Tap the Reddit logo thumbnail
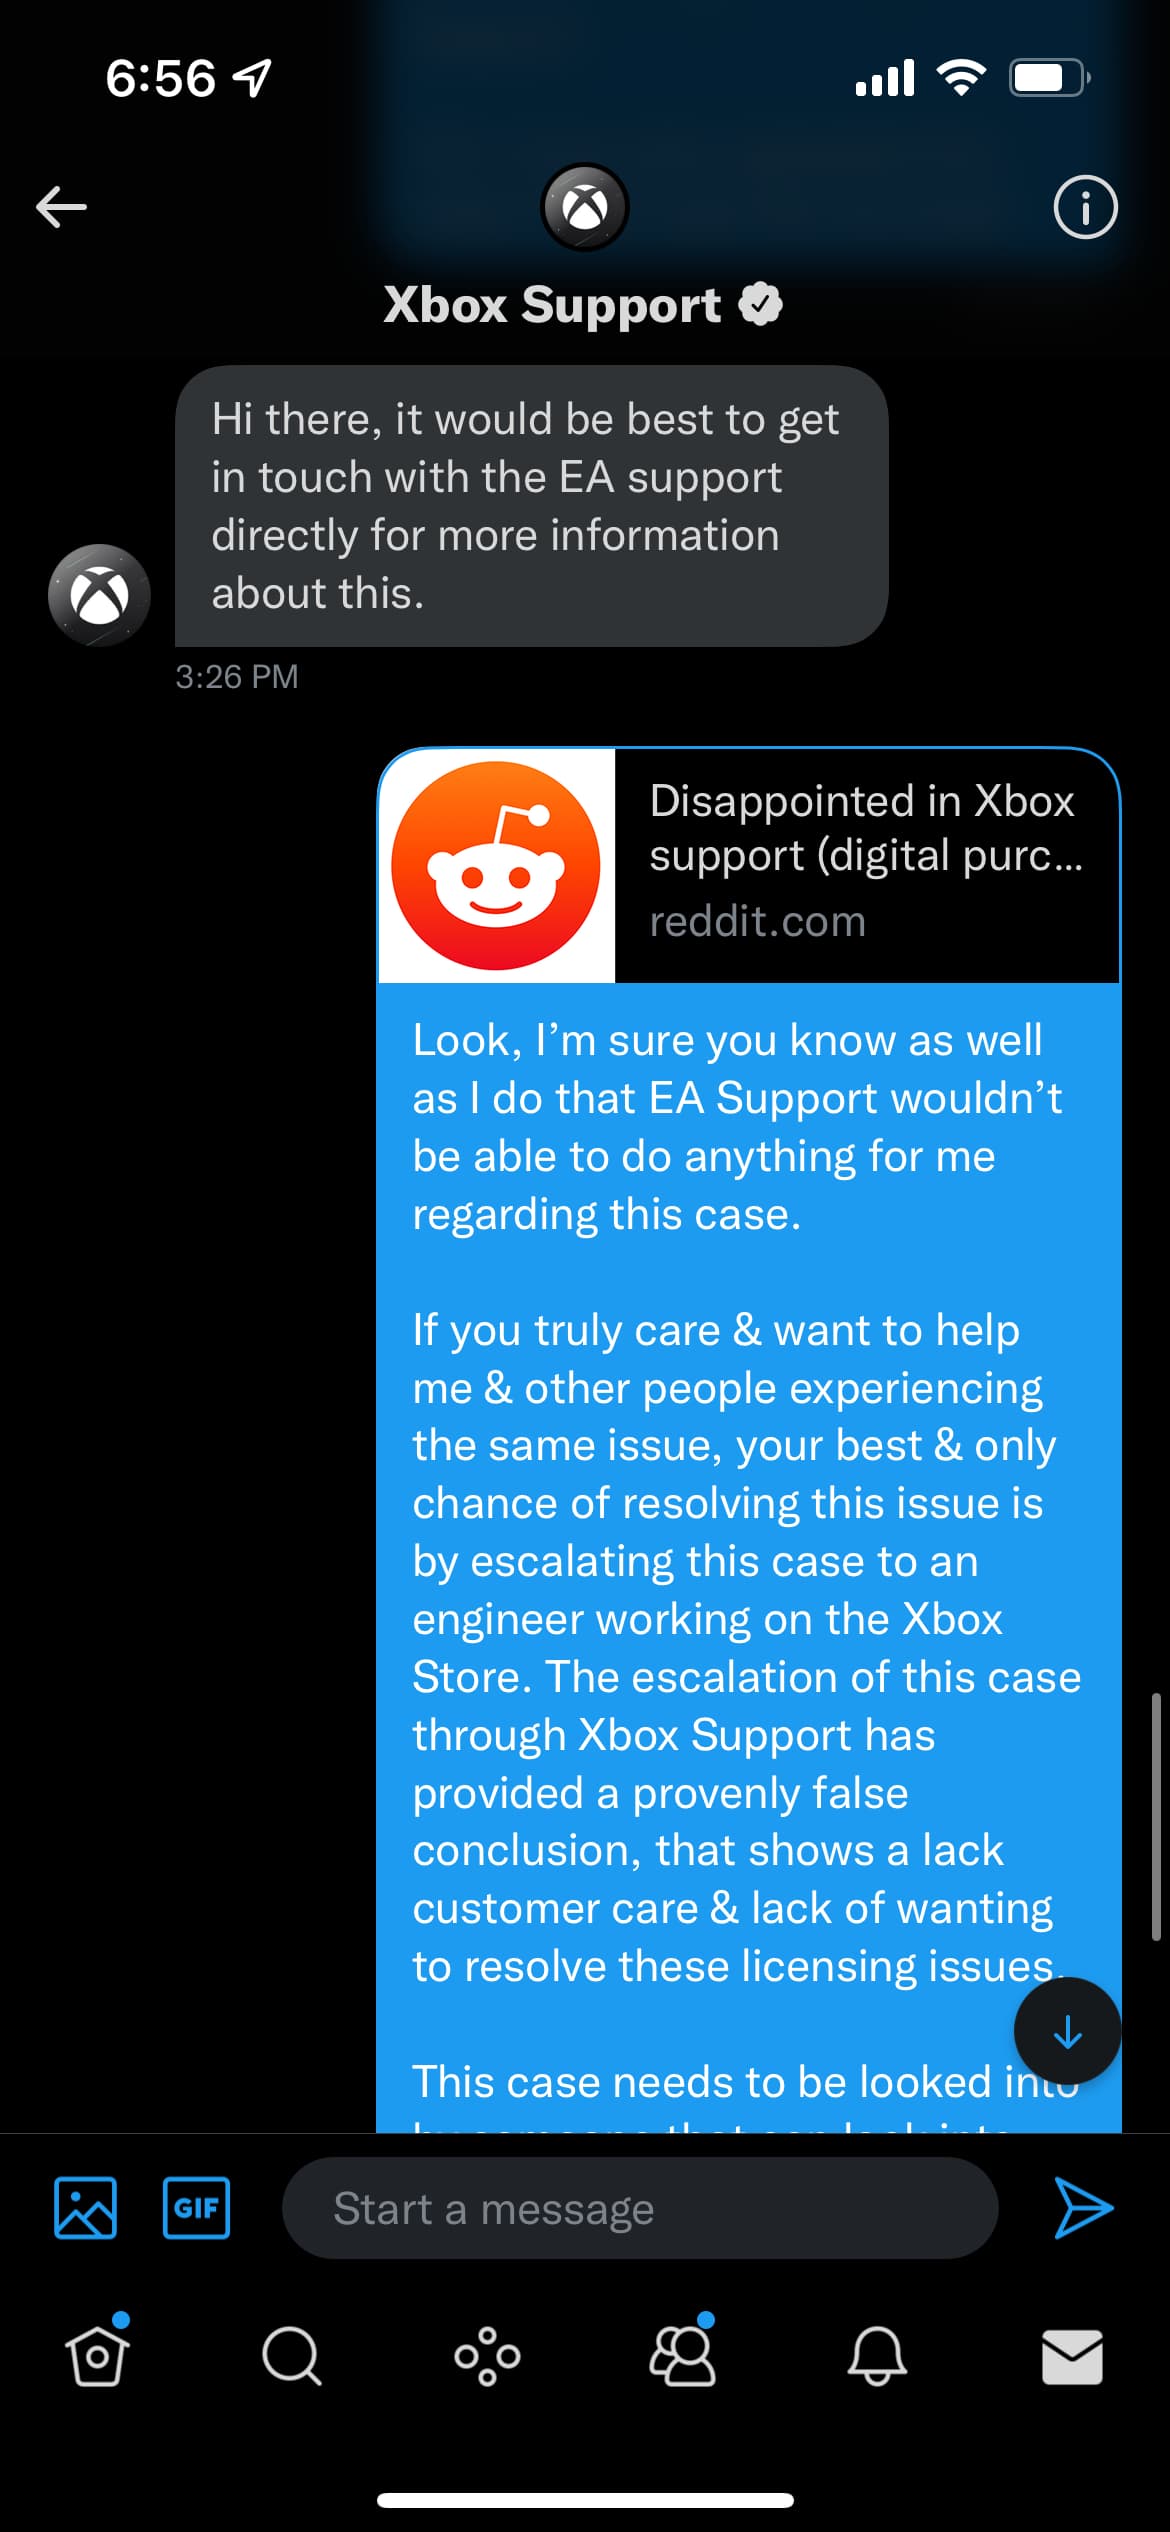 tap(496, 866)
